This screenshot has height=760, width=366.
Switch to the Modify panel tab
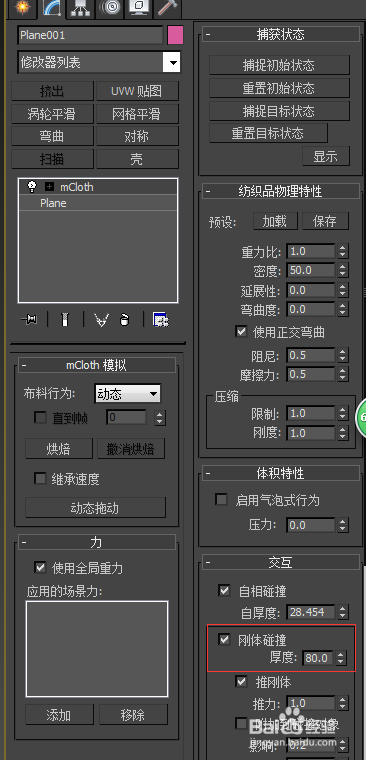pyautogui.click(x=51, y=7)
